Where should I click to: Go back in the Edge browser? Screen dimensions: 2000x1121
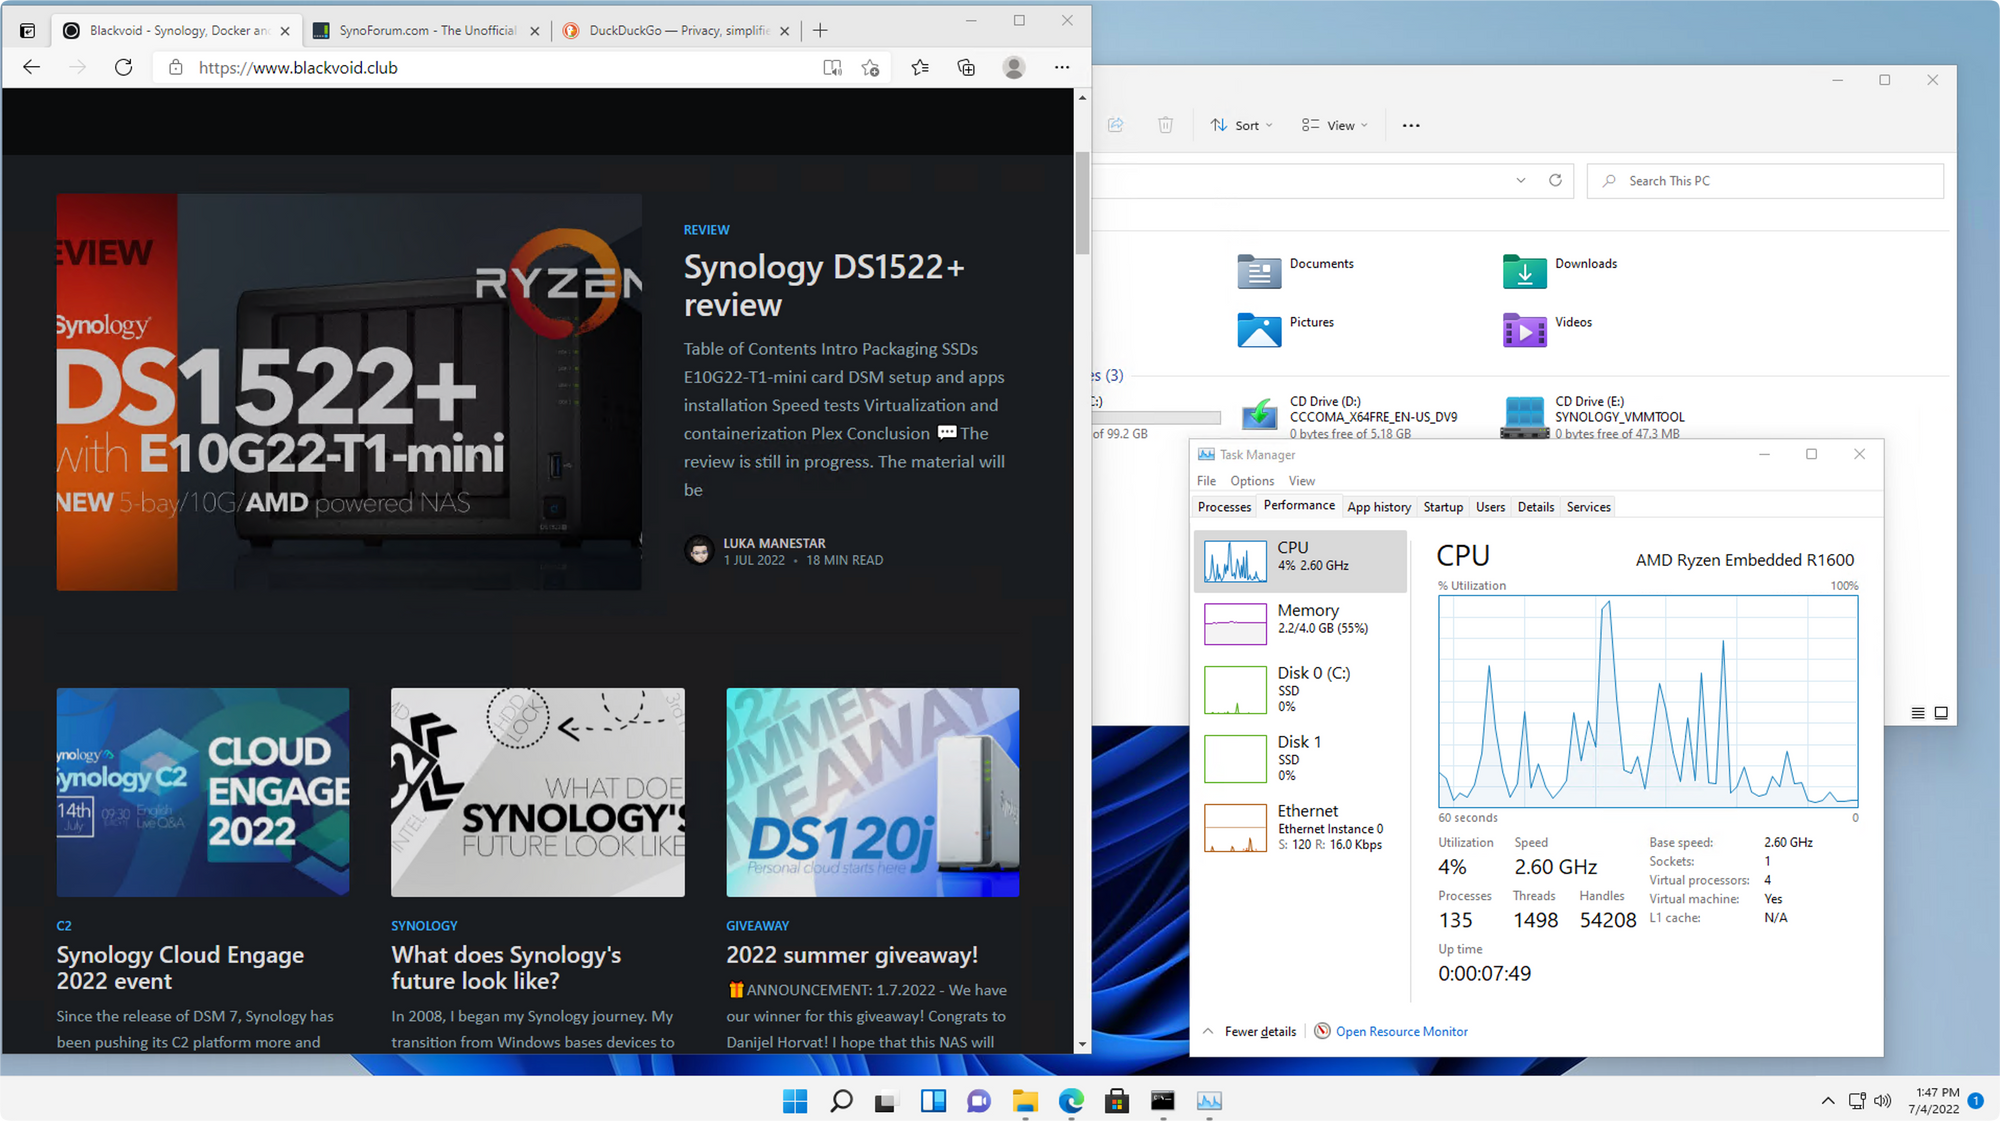[31, 67]
